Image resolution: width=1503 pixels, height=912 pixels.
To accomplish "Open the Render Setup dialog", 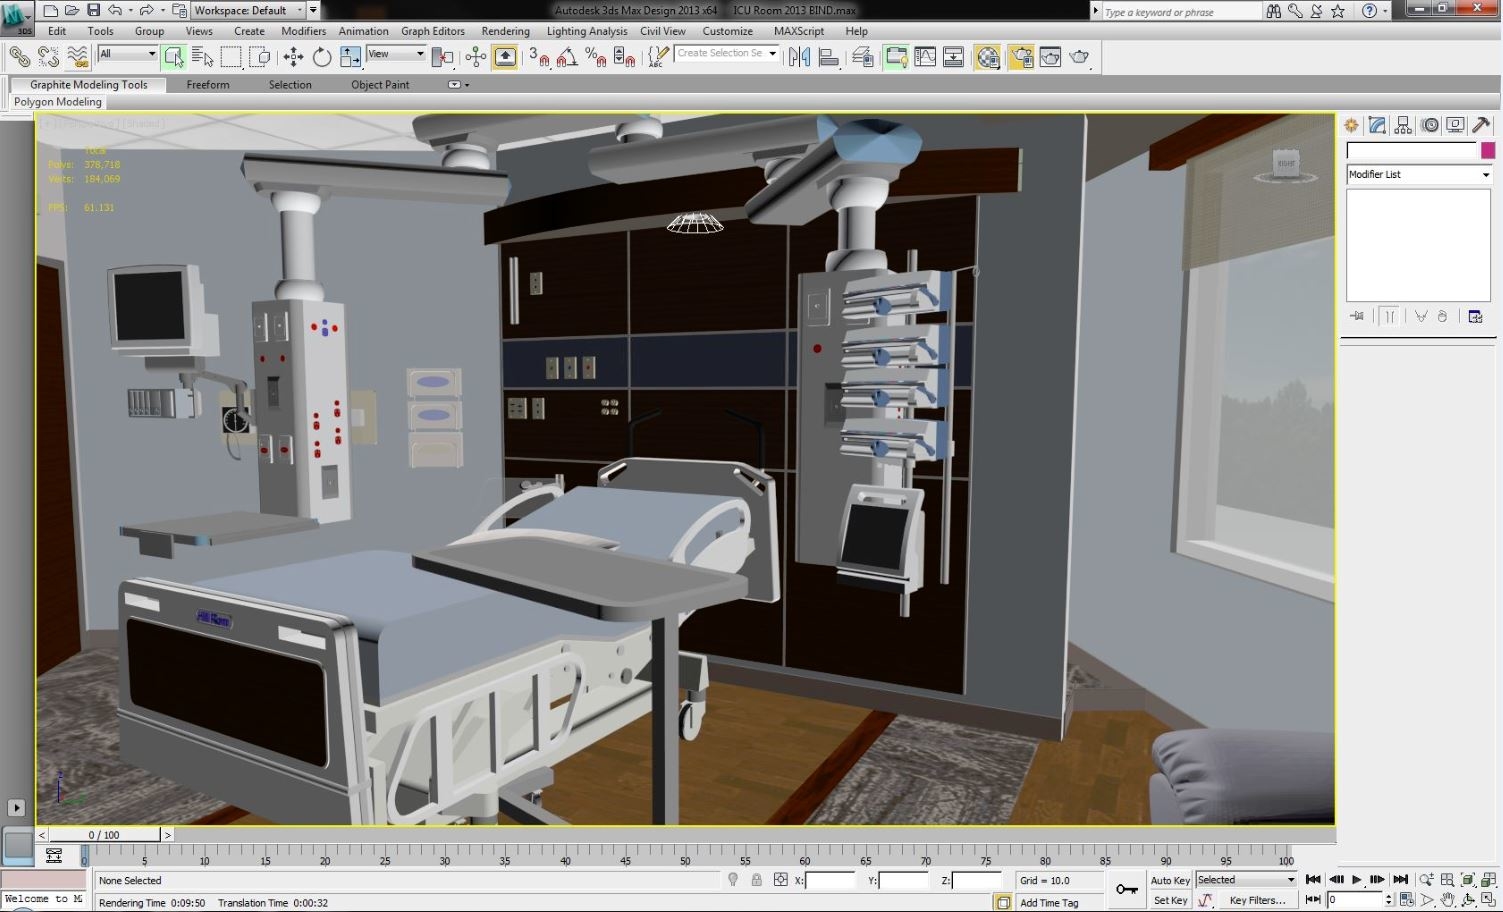I will [1022, 57].
